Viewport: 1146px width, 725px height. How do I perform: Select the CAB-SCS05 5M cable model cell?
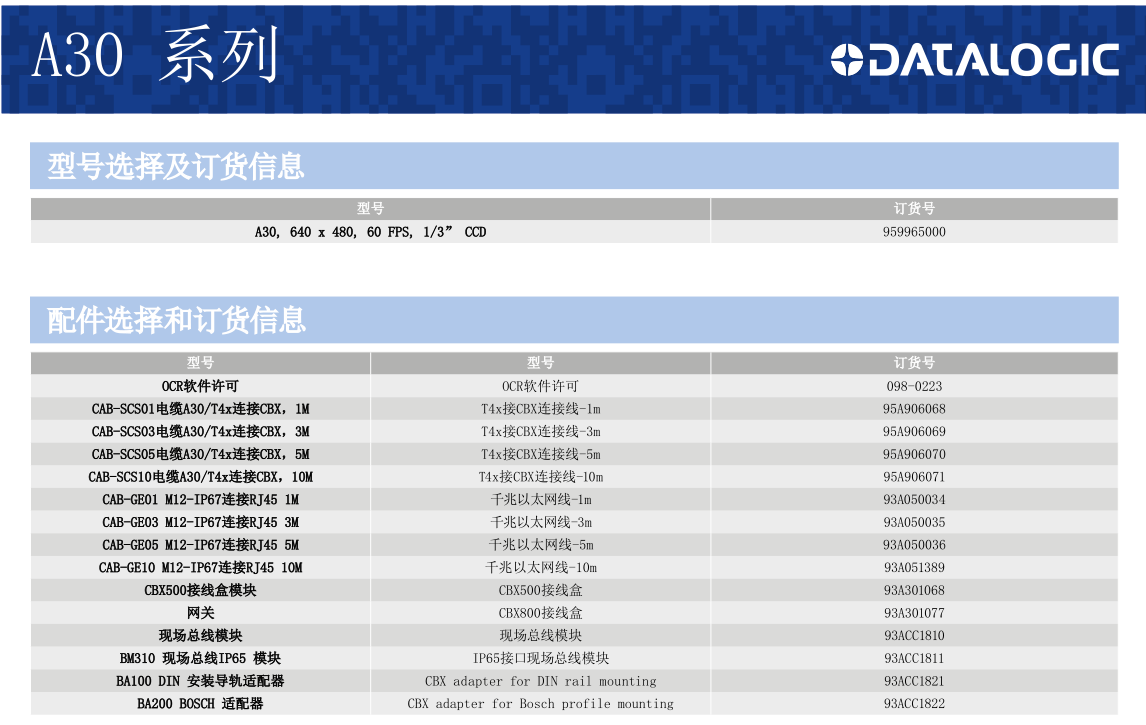[200, 454]
